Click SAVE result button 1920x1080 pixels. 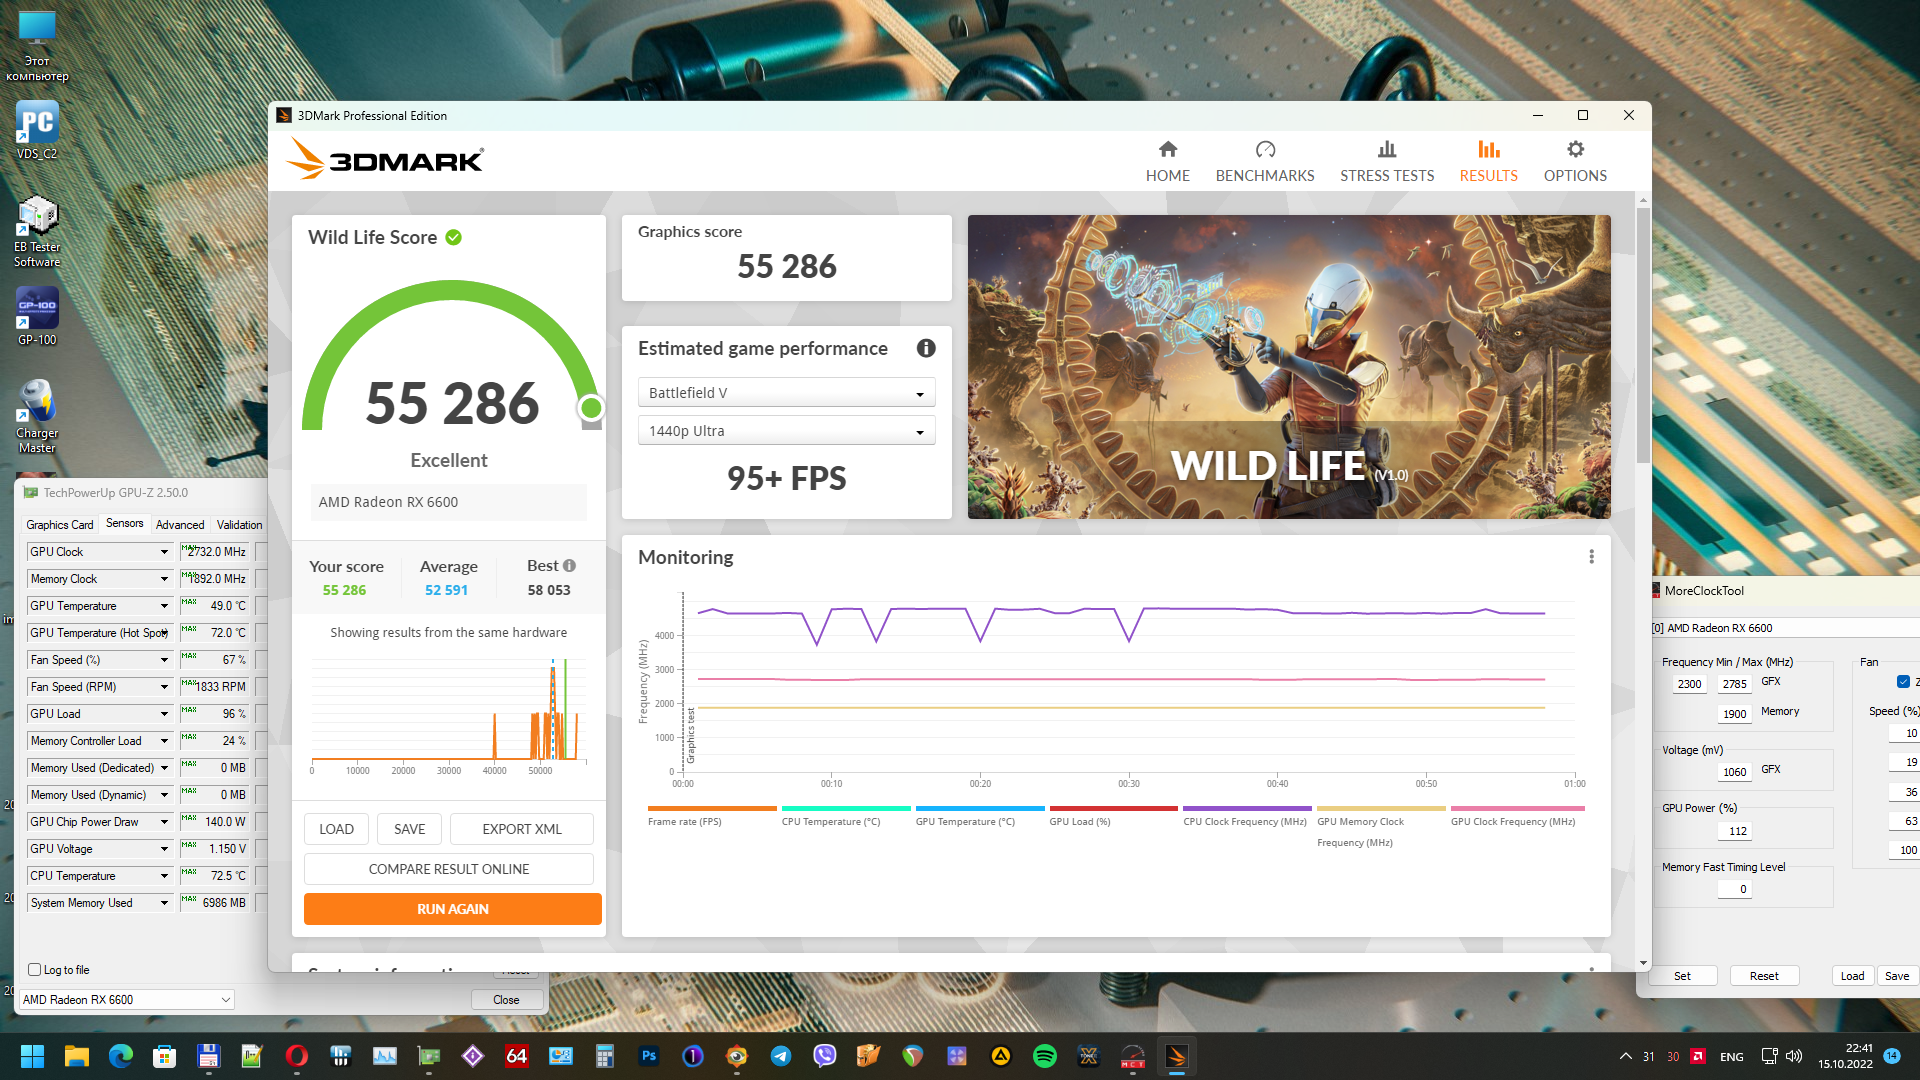coord(409,829)
